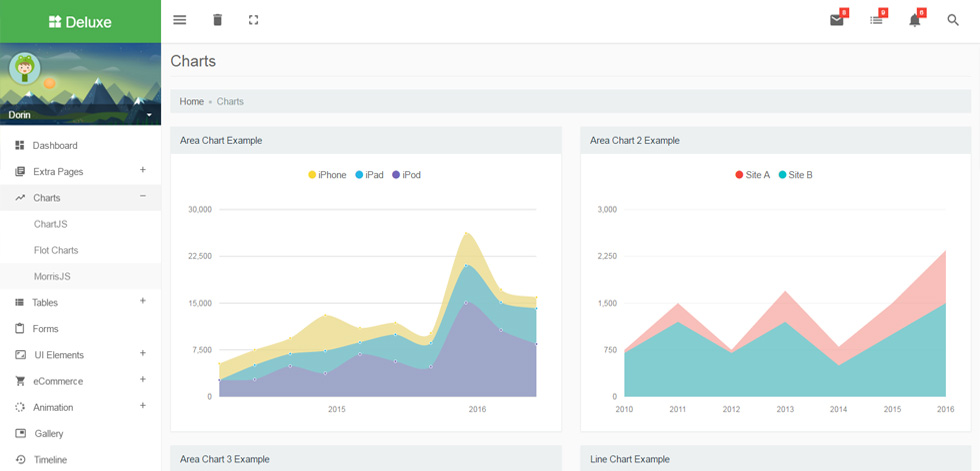
Task: Collapse Charts menu with minus sign
Action: pos(143,196)
